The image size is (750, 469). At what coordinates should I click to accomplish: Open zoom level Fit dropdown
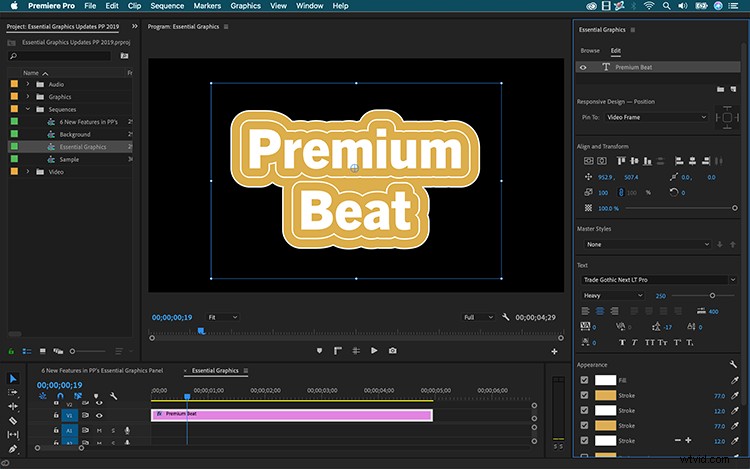coord(222,317)
